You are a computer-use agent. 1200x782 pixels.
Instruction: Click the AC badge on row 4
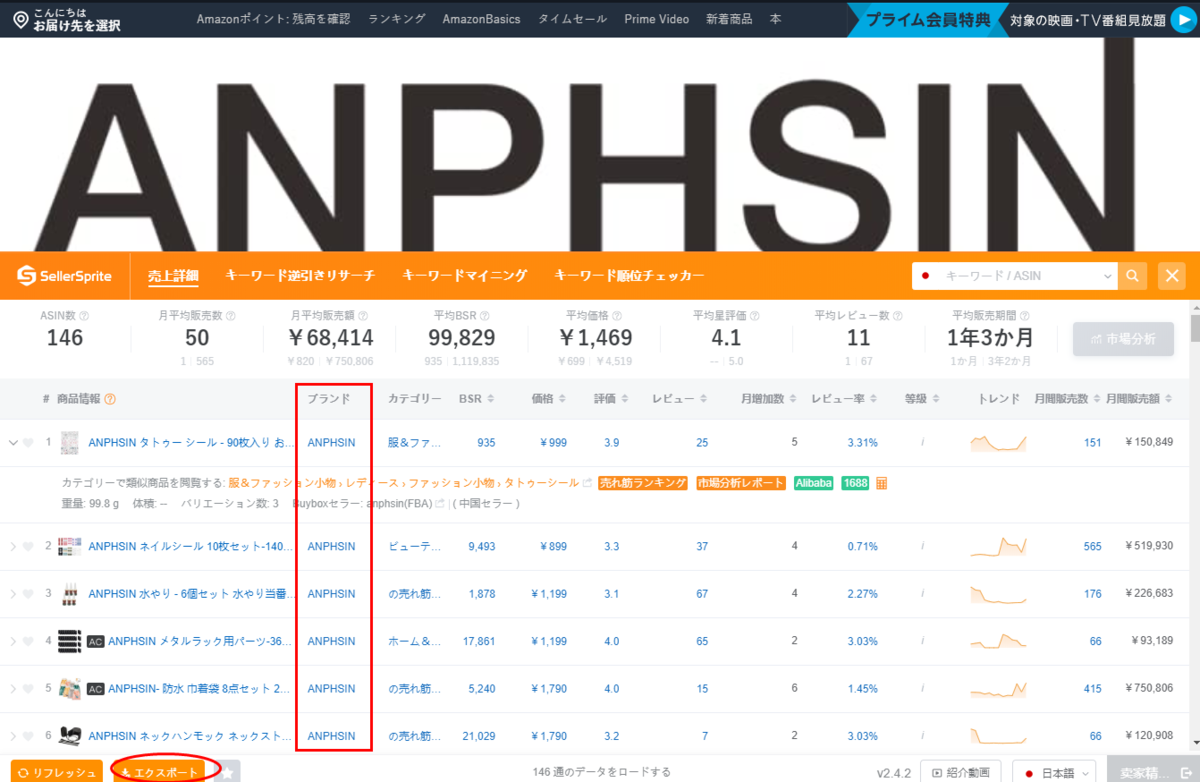pos(96,641)
